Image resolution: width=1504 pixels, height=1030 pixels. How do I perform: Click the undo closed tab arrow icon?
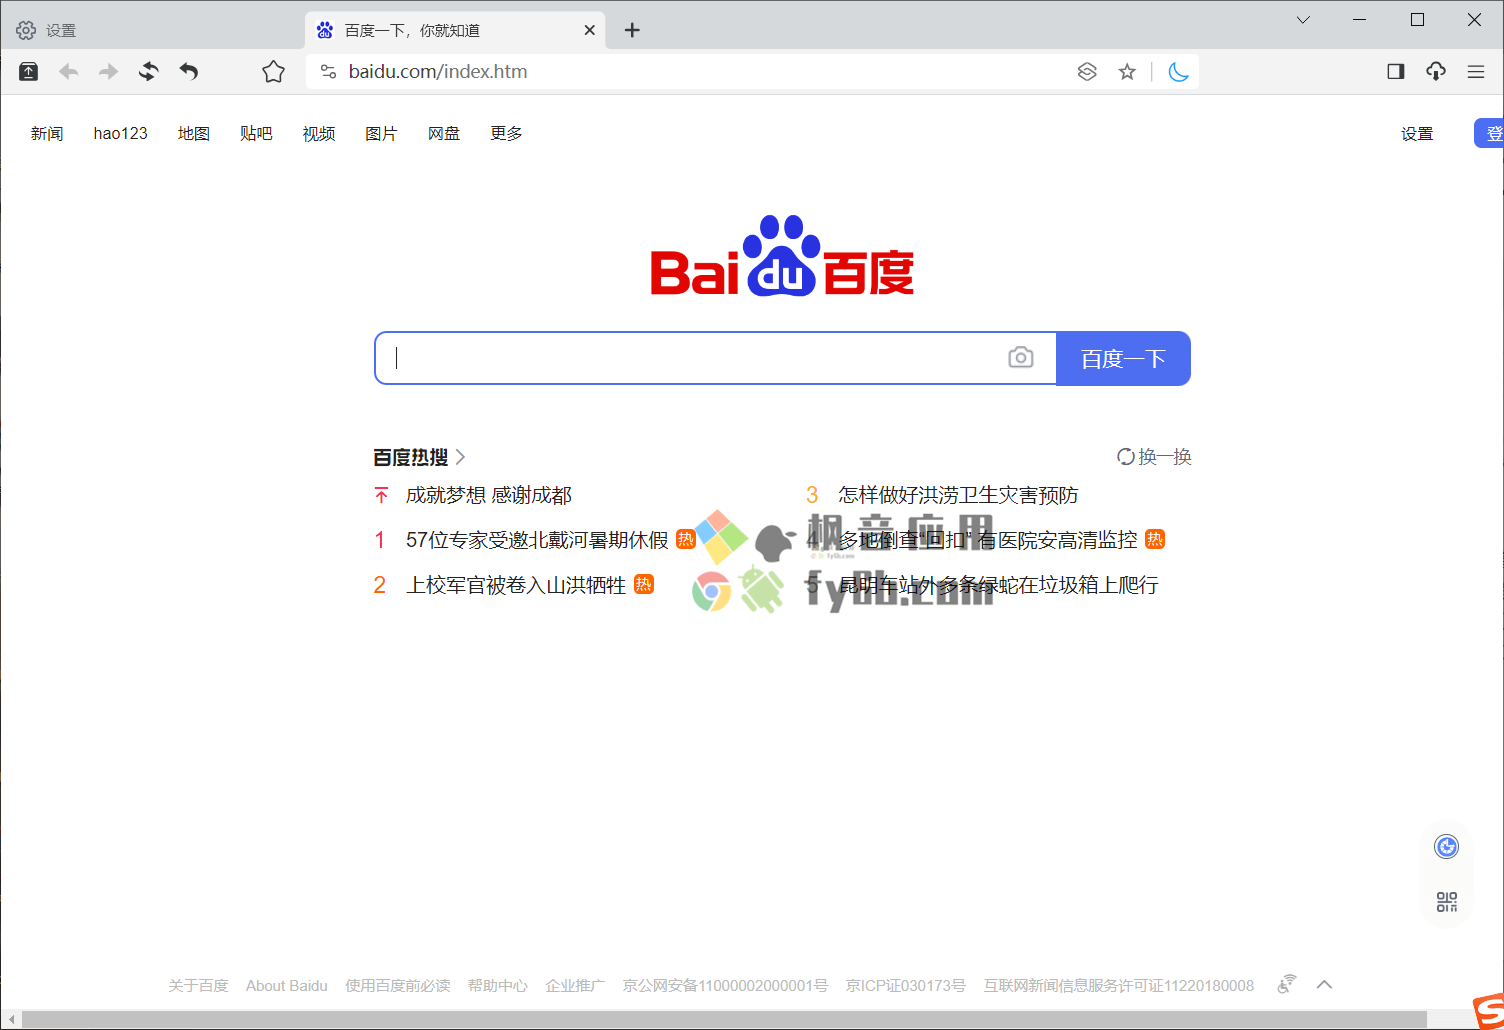click(189, 71)
